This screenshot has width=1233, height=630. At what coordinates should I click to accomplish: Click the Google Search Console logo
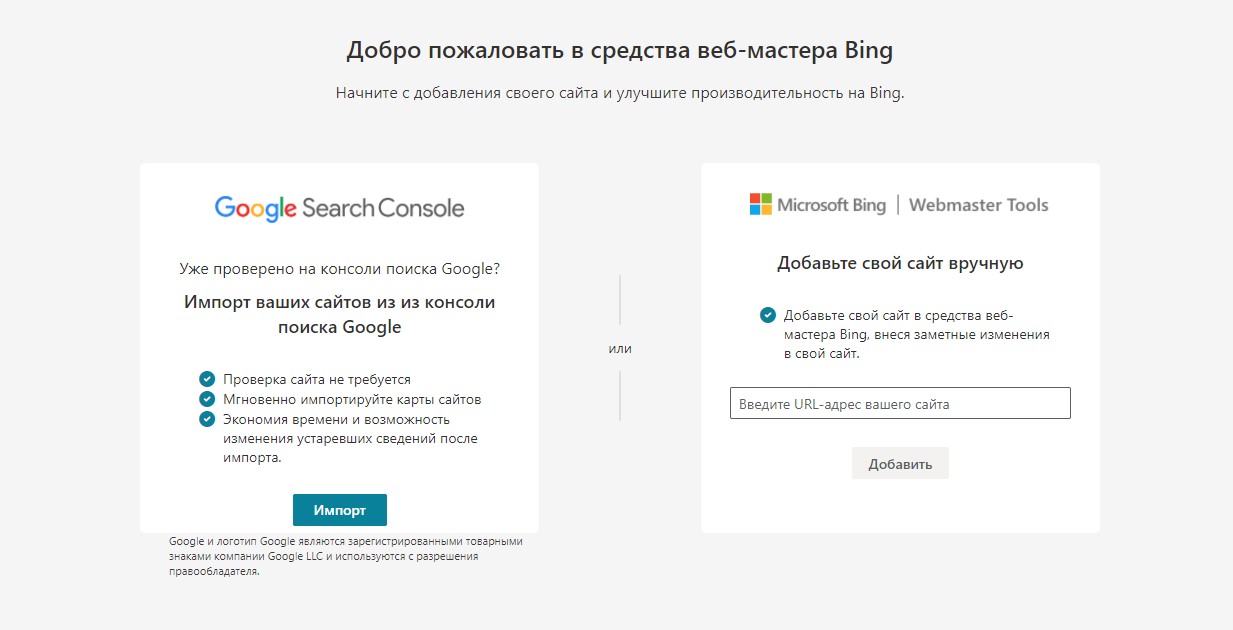click(x=339, y=208)
